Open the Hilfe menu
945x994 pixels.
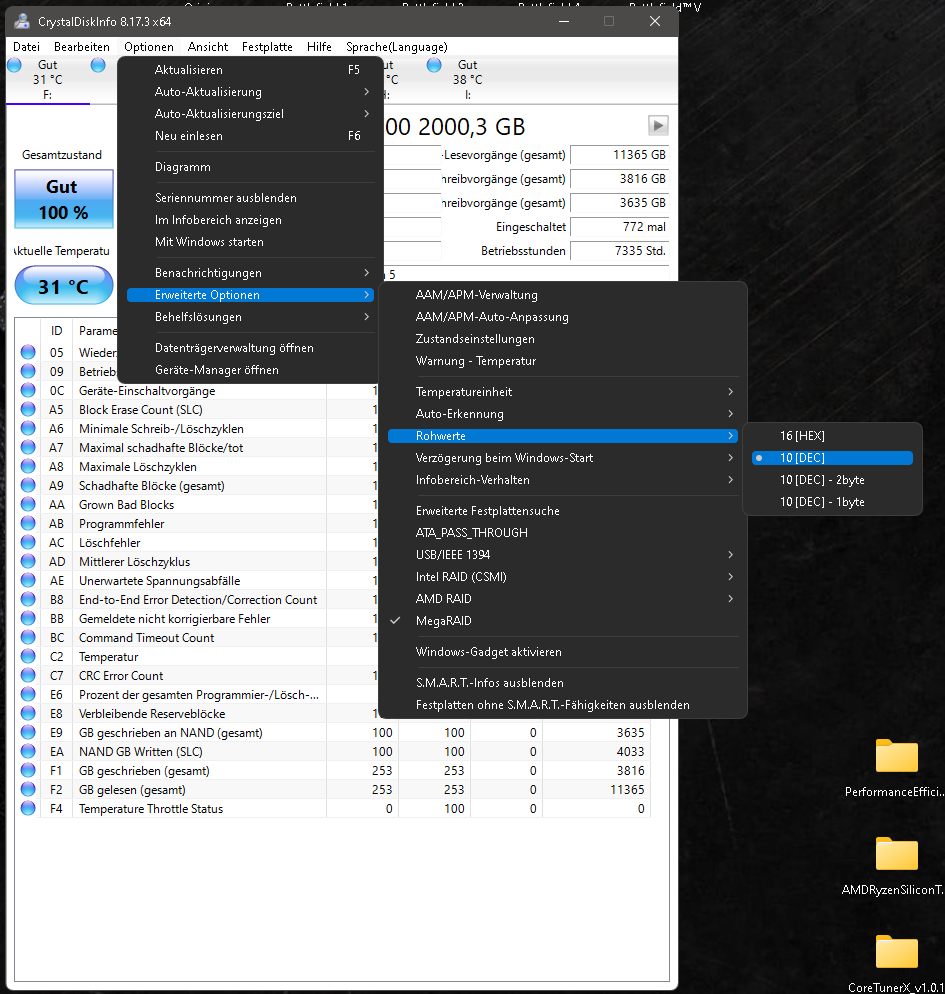(319, 47)
